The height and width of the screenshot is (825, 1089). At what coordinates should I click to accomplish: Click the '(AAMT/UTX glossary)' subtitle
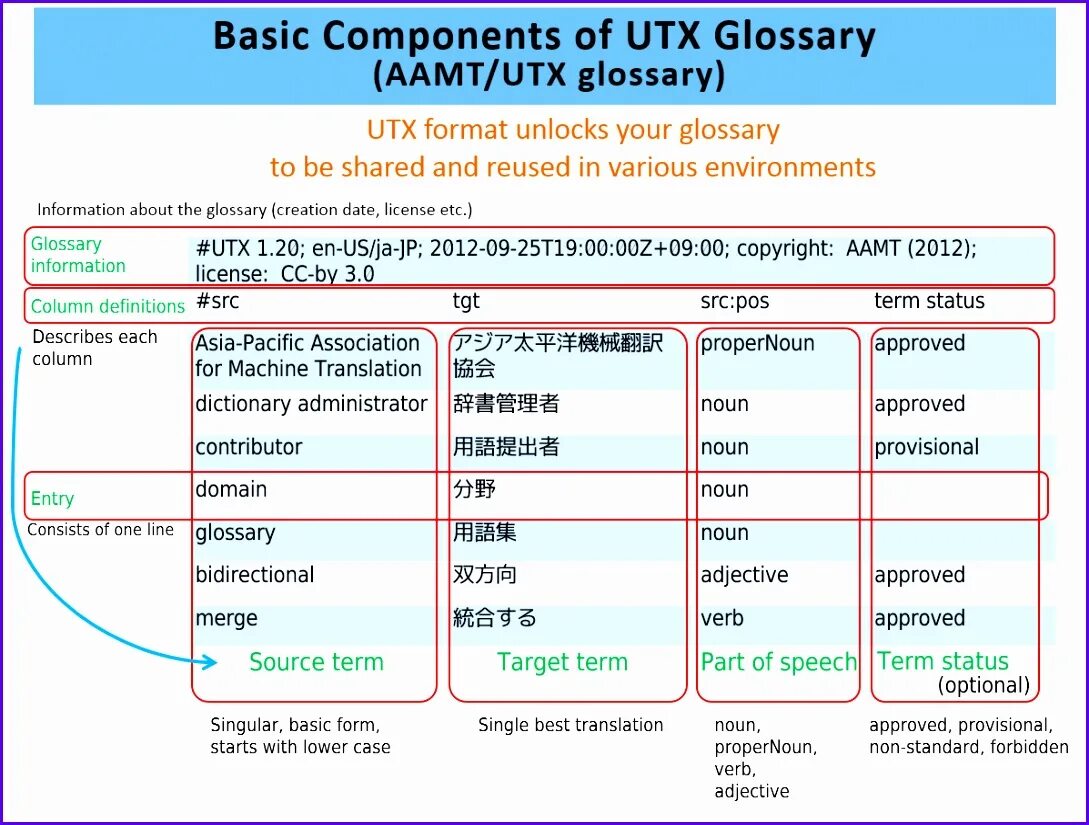[x=549, y=75]
